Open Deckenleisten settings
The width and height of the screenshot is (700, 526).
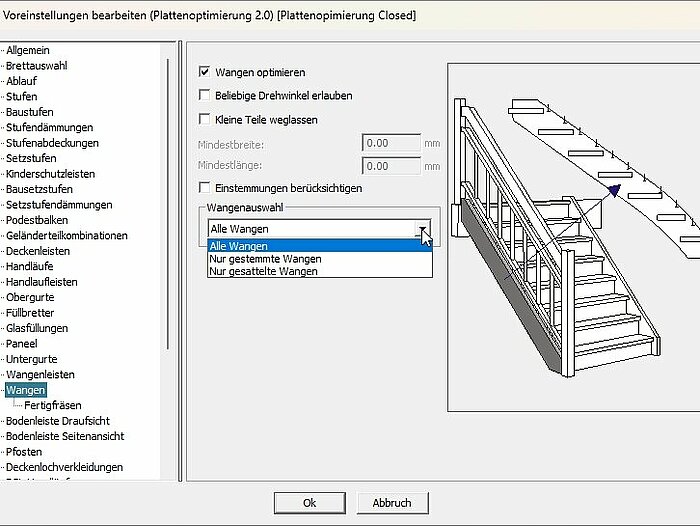tap(38, 251)
